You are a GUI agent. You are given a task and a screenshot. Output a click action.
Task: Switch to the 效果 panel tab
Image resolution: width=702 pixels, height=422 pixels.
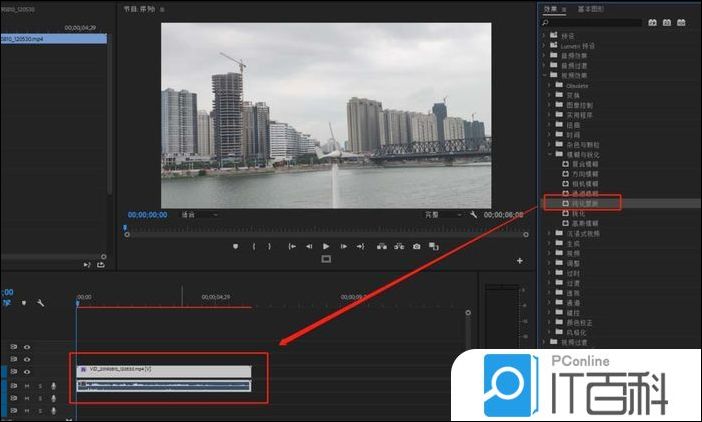[551, 9]
